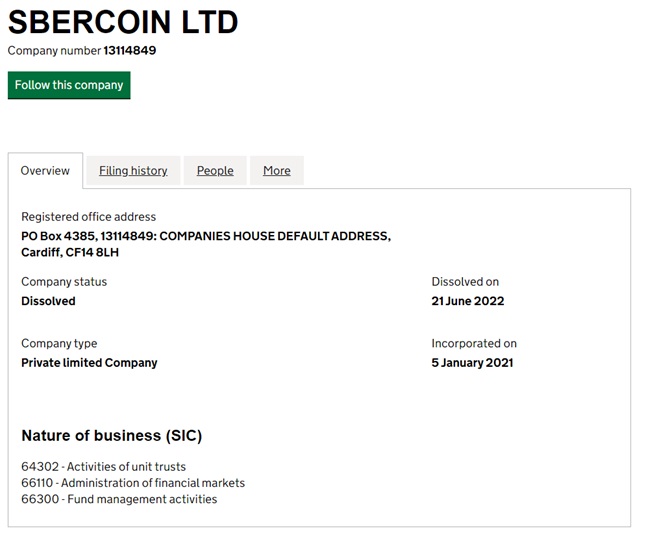646x546 pixels.
Task: Click the Nature of business (SIC) heading
Action: 112,436
